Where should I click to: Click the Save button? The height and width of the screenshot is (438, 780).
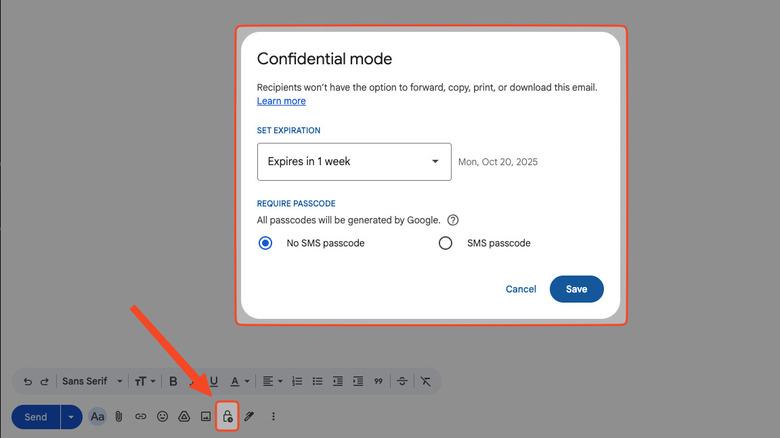pos(576,289)
